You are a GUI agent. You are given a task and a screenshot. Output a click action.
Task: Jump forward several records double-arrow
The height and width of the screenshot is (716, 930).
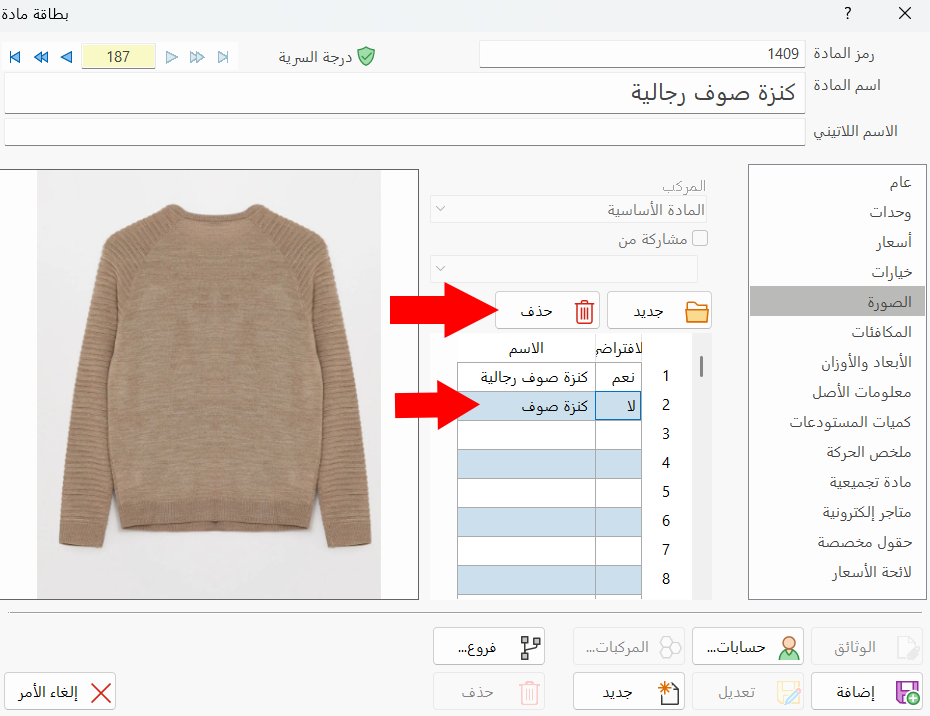pos(197,57)
